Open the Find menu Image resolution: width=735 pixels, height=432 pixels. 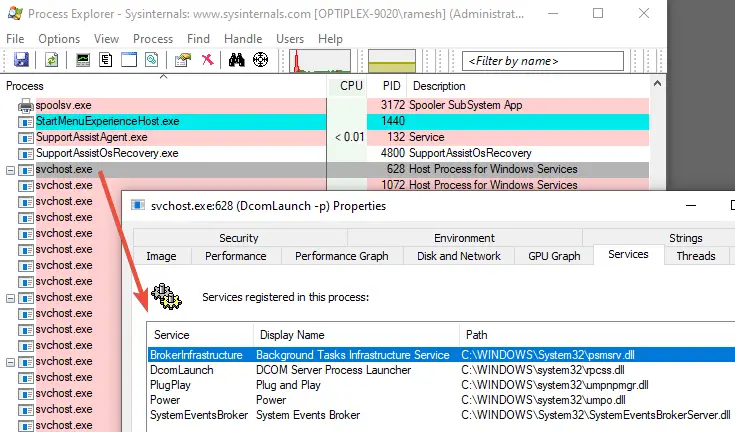pyautogui.click(x=198, y=39)
